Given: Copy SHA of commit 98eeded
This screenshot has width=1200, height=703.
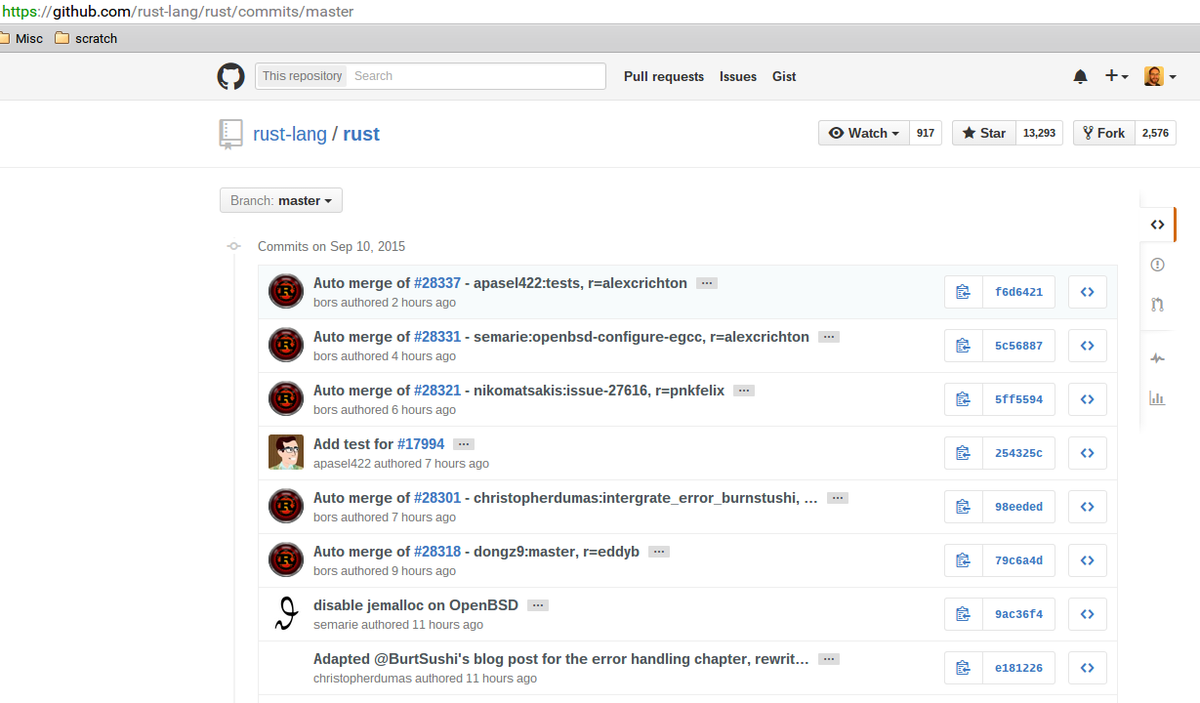Looking at the screenshot, I should (963, 507).
